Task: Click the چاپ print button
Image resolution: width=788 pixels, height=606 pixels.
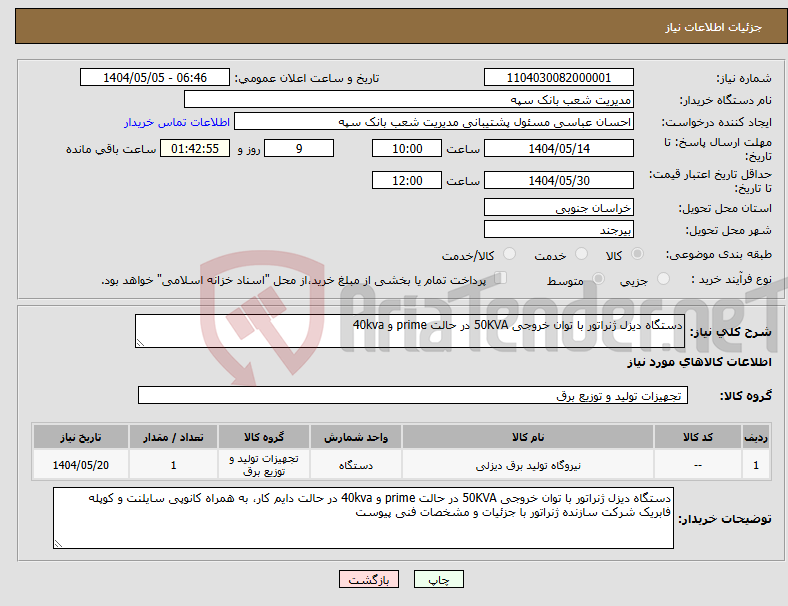Action: [439, 579]
